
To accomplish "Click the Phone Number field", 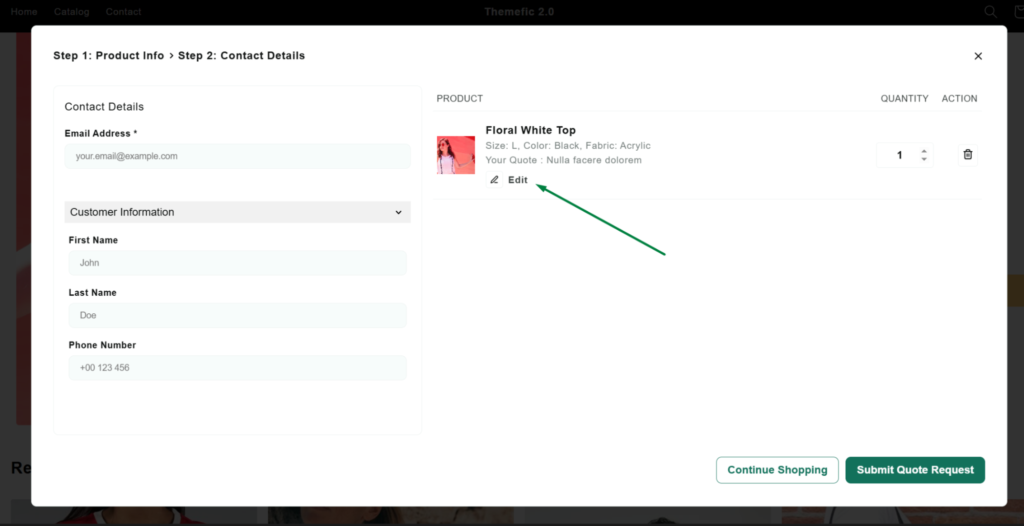I will point(237,368).
